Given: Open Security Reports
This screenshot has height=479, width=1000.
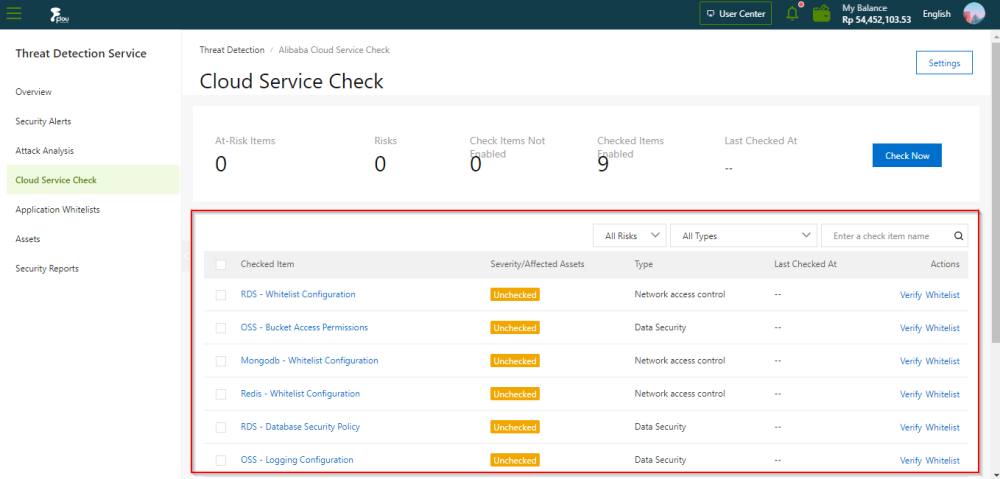Looking at the screenshot, I should [x=47, y=269].
